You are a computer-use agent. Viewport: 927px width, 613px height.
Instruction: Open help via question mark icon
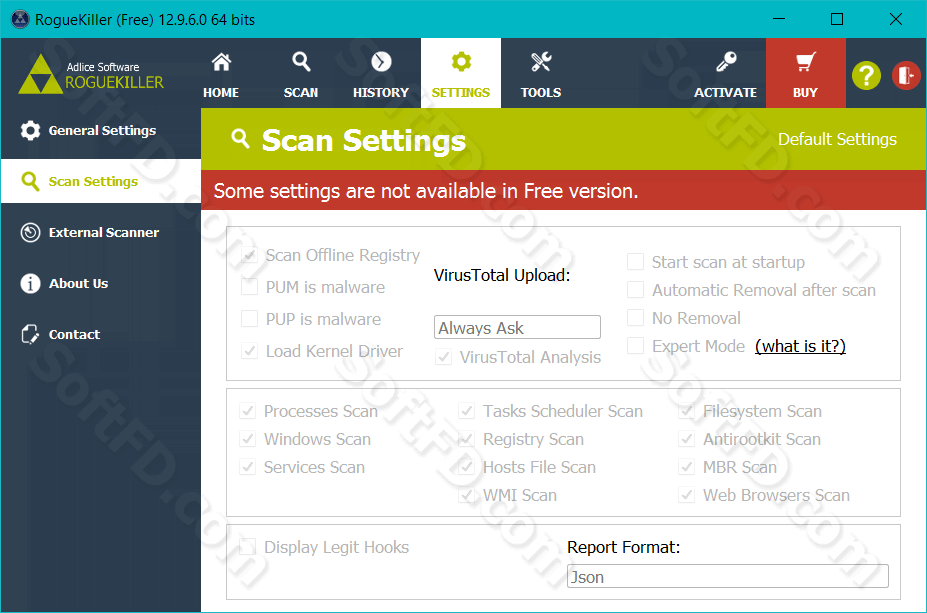point(866,76)
